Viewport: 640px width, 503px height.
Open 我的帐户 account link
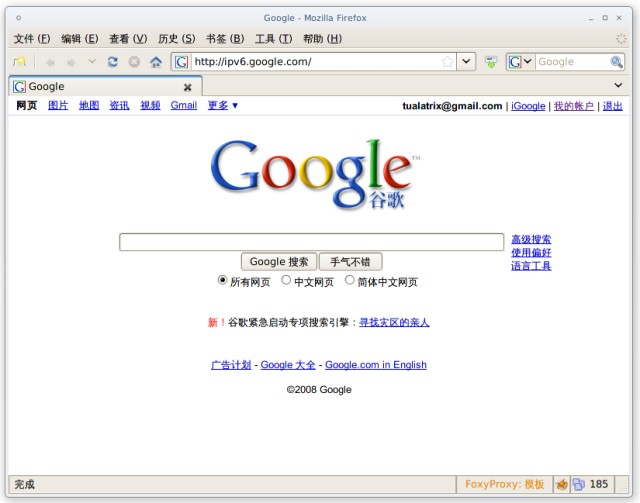[573, 106]
